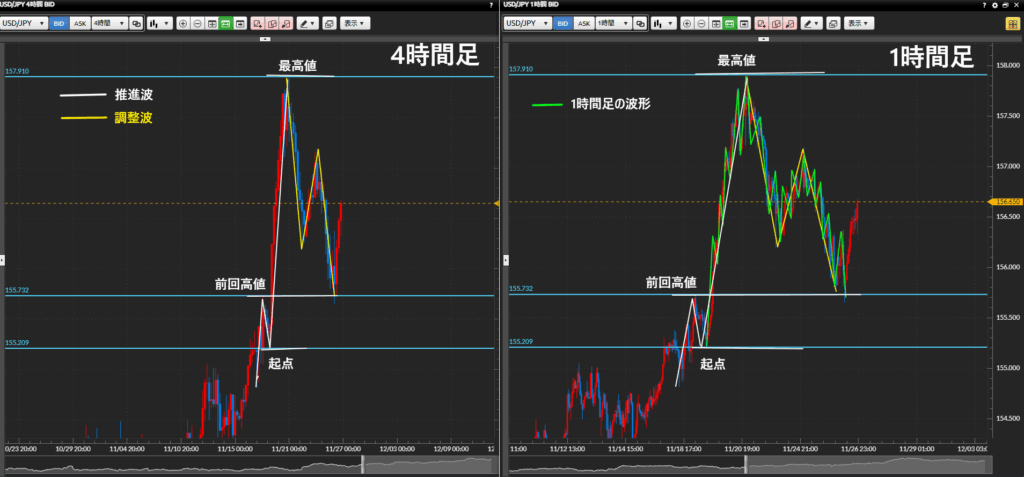Switch 4-hour chart to ASK price
Screen dimensions: 1024x477
(80, 23)
